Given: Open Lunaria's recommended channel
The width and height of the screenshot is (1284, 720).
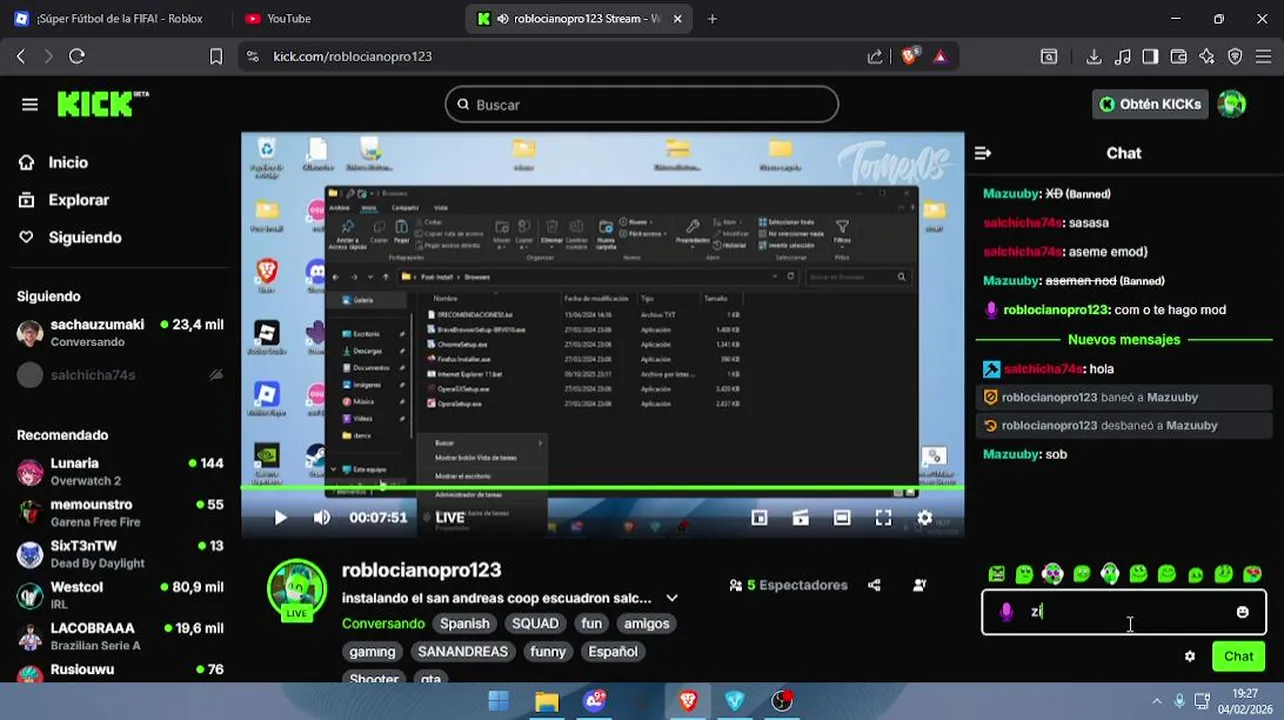Looking at the screenshot, I should point(120,471).
